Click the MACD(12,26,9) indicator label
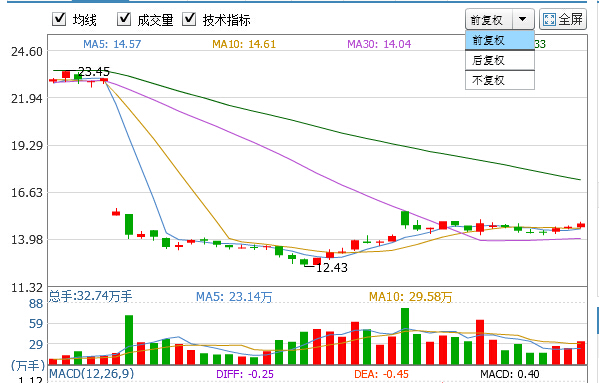The image size is (599, 383). pyautogui.click(x=92, y=373)
